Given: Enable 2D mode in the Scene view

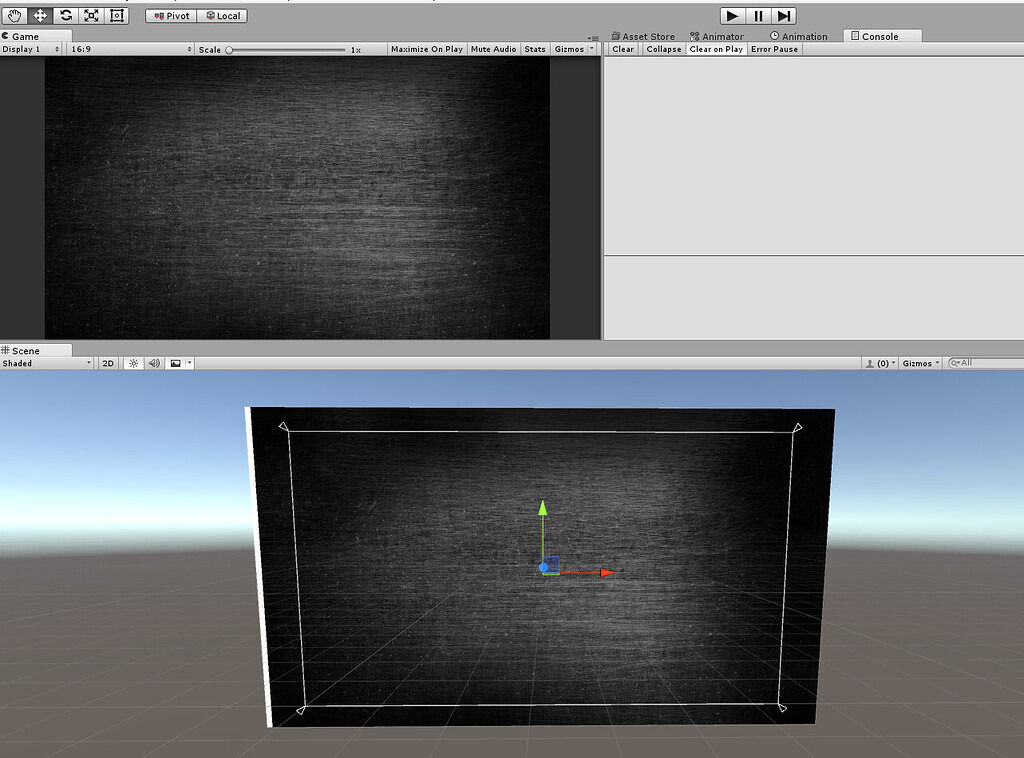Looking at the screenshot, I should pos(107,362).
